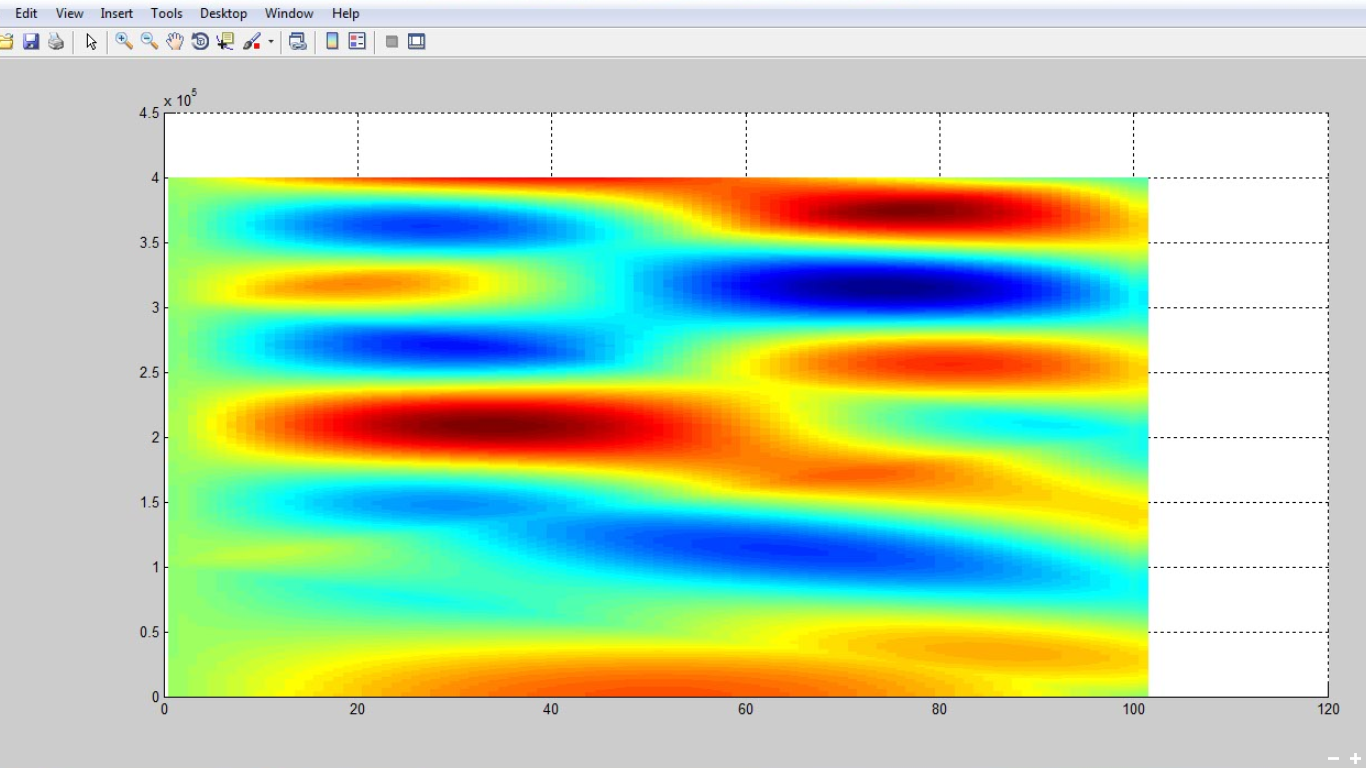
Task: Toggle the Insert Colorbar button
Action: (332, 42)
